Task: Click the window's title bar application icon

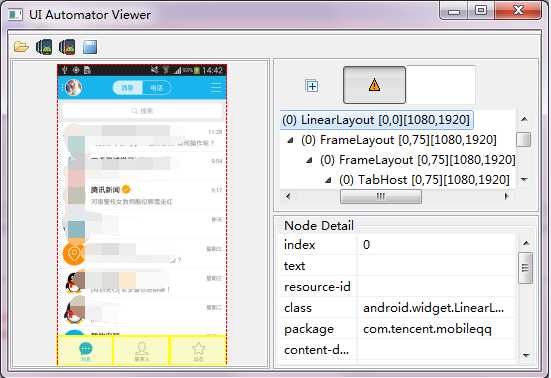Action: click(x=15, y=15)
